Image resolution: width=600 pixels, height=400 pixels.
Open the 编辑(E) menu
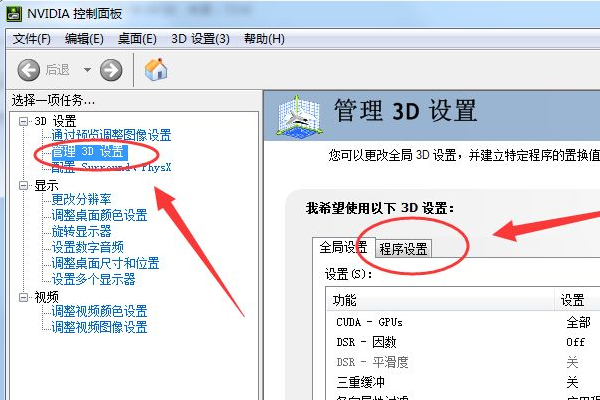tap(84, 39)
